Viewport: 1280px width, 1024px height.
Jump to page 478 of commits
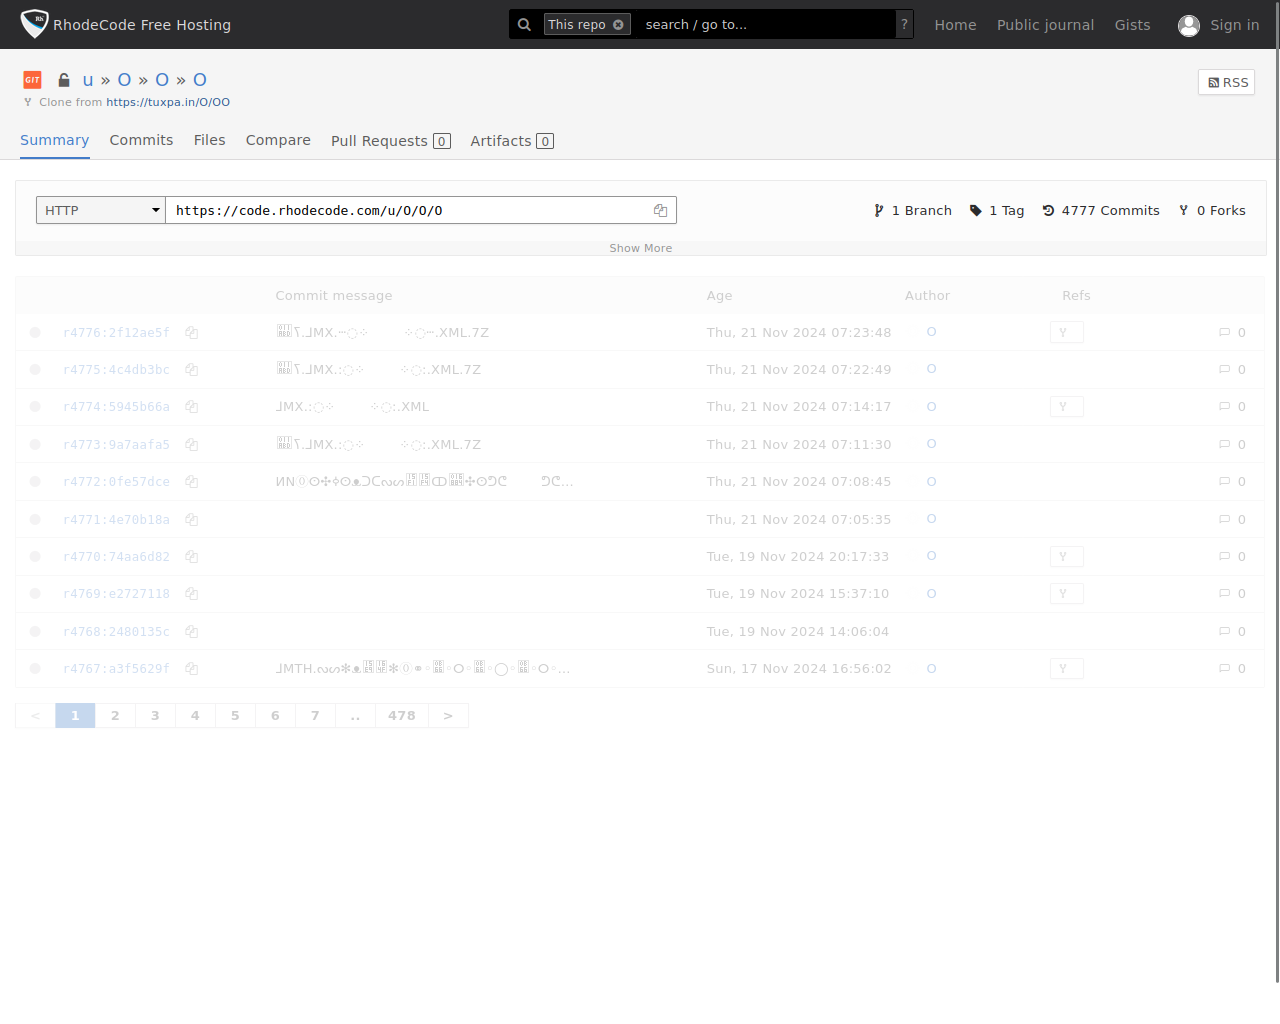tap(401, 716)
